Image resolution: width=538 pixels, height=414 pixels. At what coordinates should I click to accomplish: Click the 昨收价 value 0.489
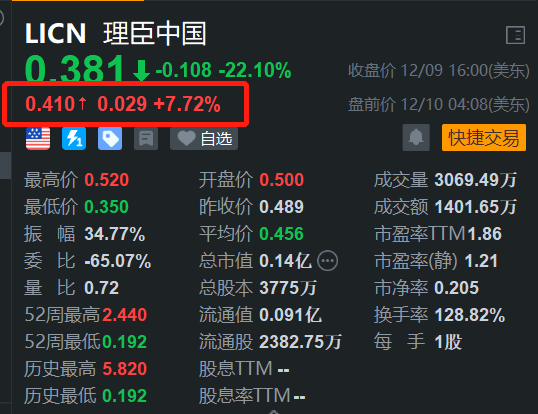coord(282,207)
